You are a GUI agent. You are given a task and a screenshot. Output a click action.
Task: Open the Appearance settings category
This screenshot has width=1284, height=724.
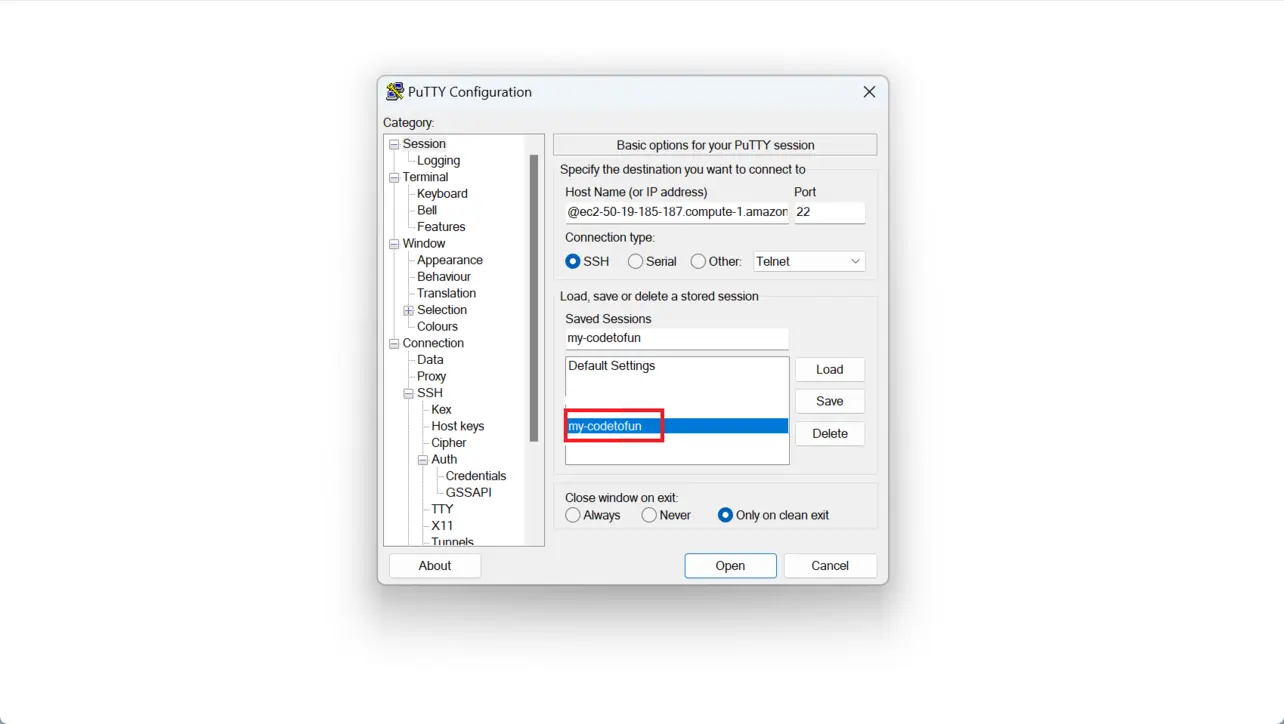tap(450, 260)
